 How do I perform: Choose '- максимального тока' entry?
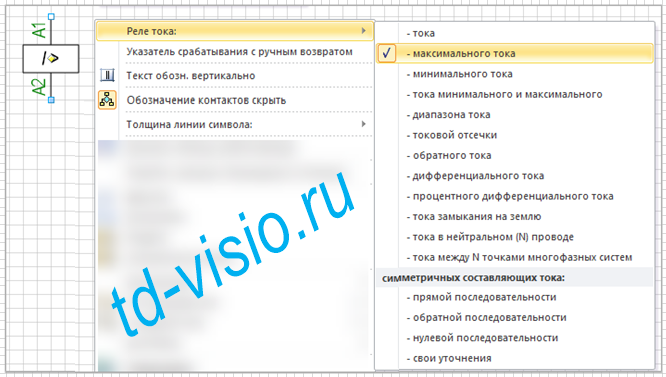pos(515,53)
